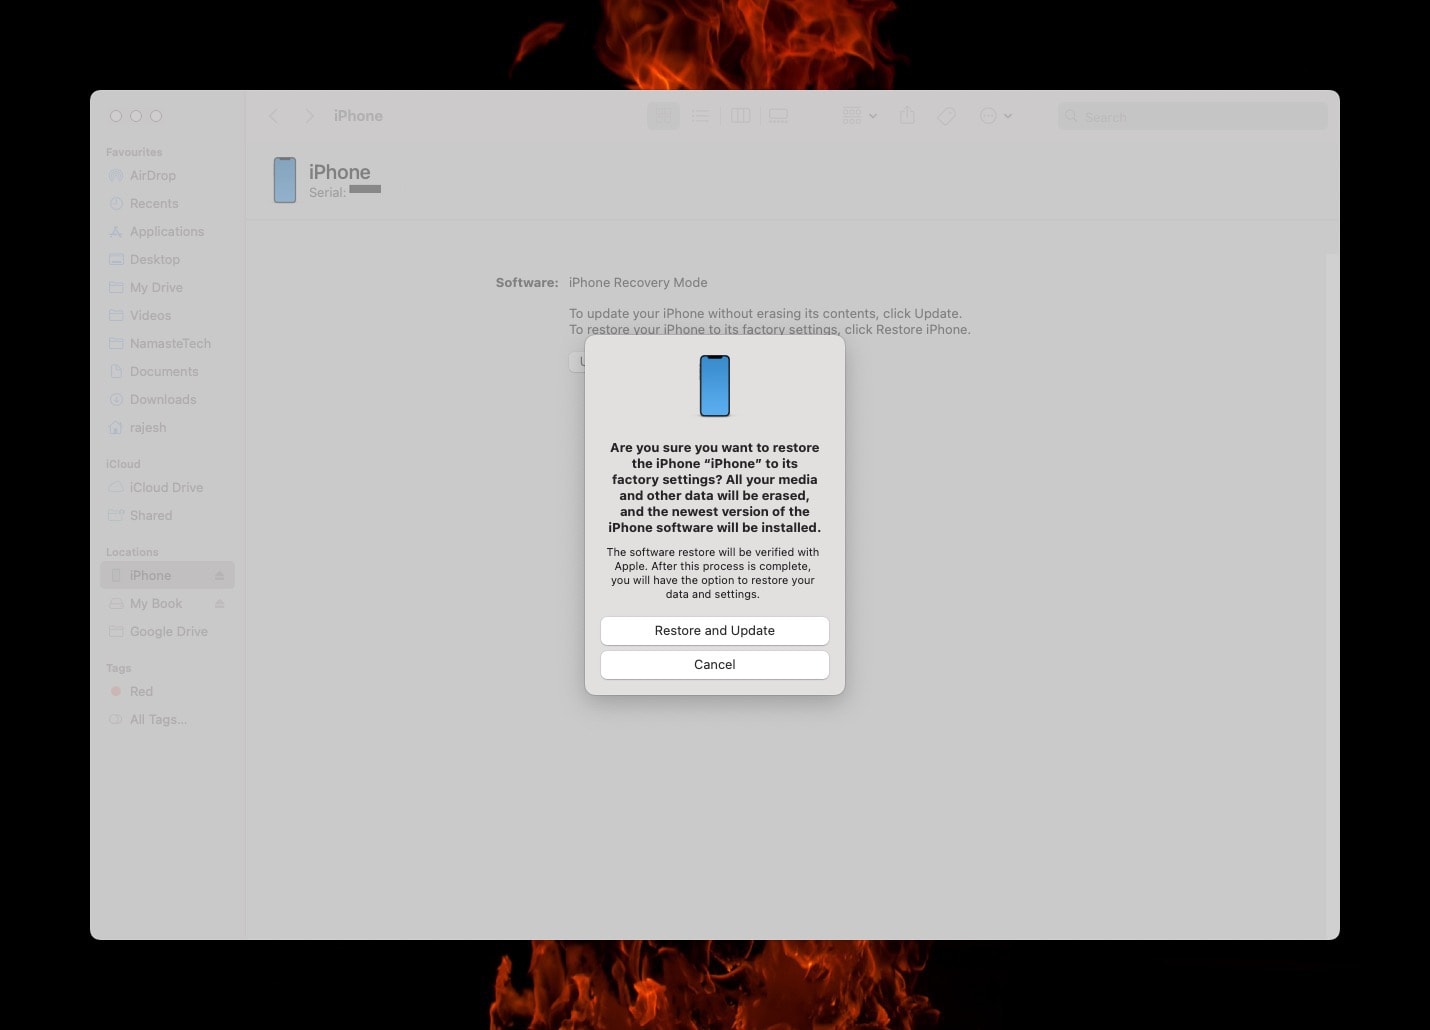Go back with the toolbar chevron
The width and height of the screenshot is (1430, 1030).
pos(274,116)
